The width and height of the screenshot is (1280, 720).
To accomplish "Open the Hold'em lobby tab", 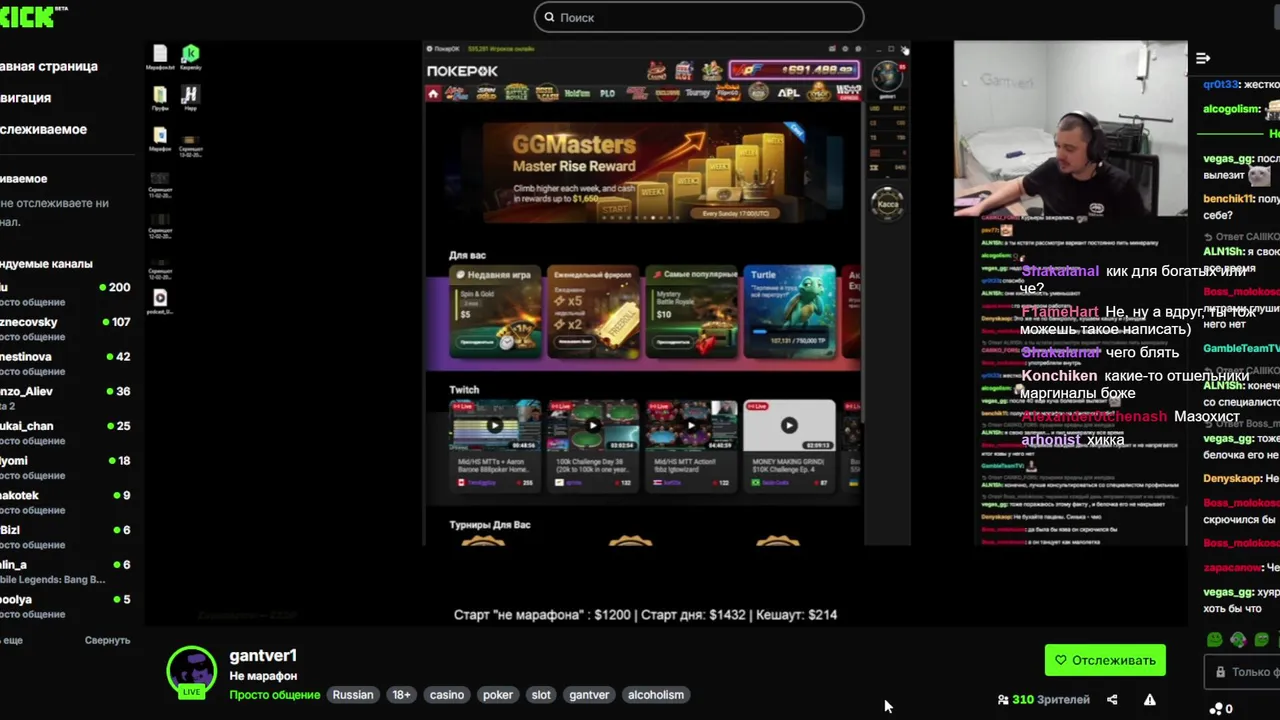I will 577,93.
